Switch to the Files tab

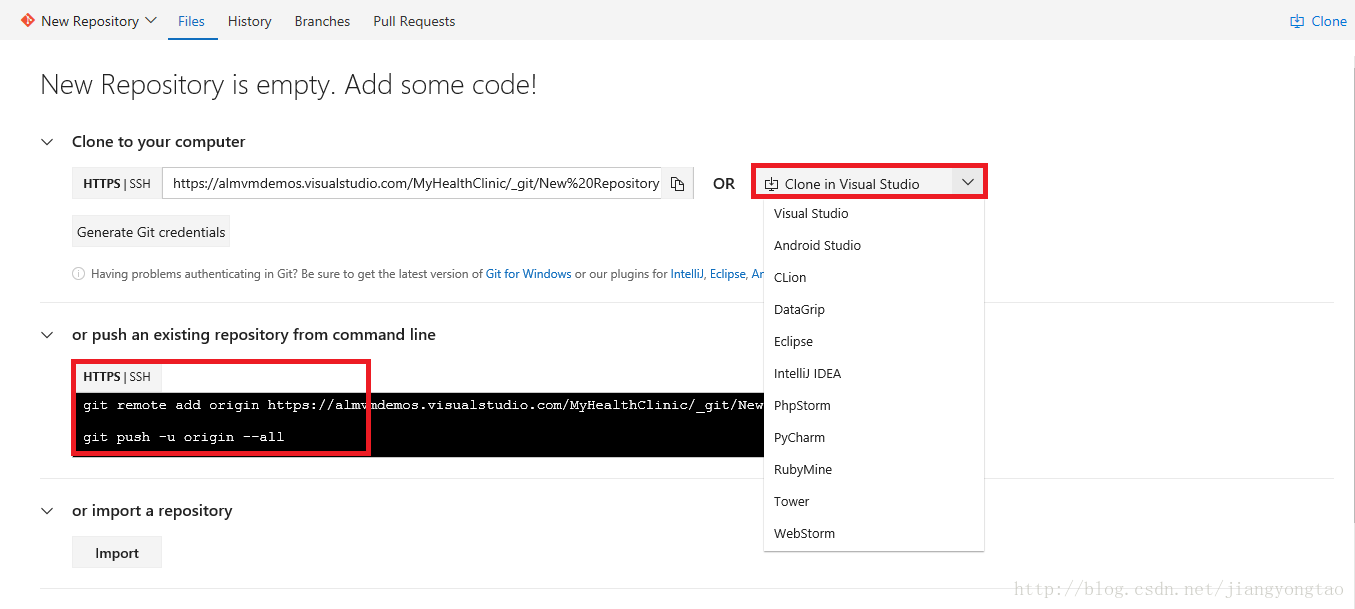click(192, 21)
